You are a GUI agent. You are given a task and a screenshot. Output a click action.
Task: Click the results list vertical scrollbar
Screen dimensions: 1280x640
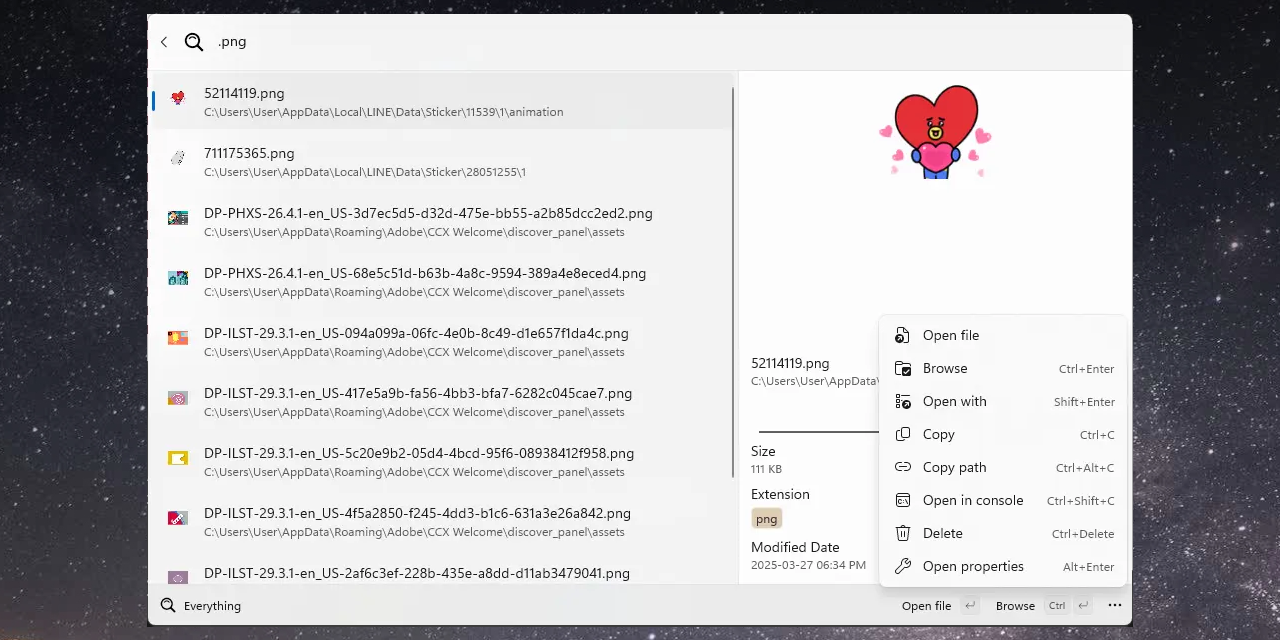click(735, 282)
